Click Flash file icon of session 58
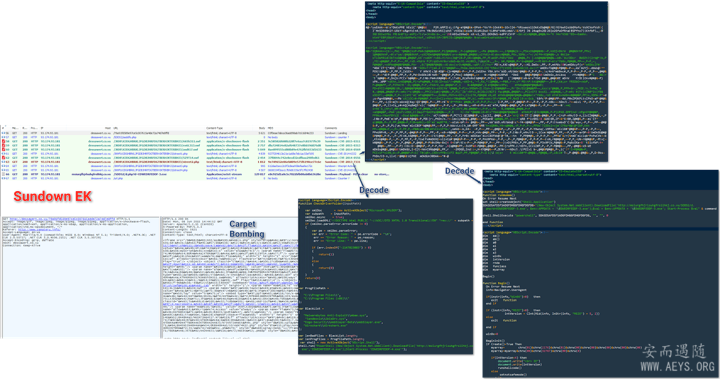The image size is (720, 379). click(x=4, y=141)
